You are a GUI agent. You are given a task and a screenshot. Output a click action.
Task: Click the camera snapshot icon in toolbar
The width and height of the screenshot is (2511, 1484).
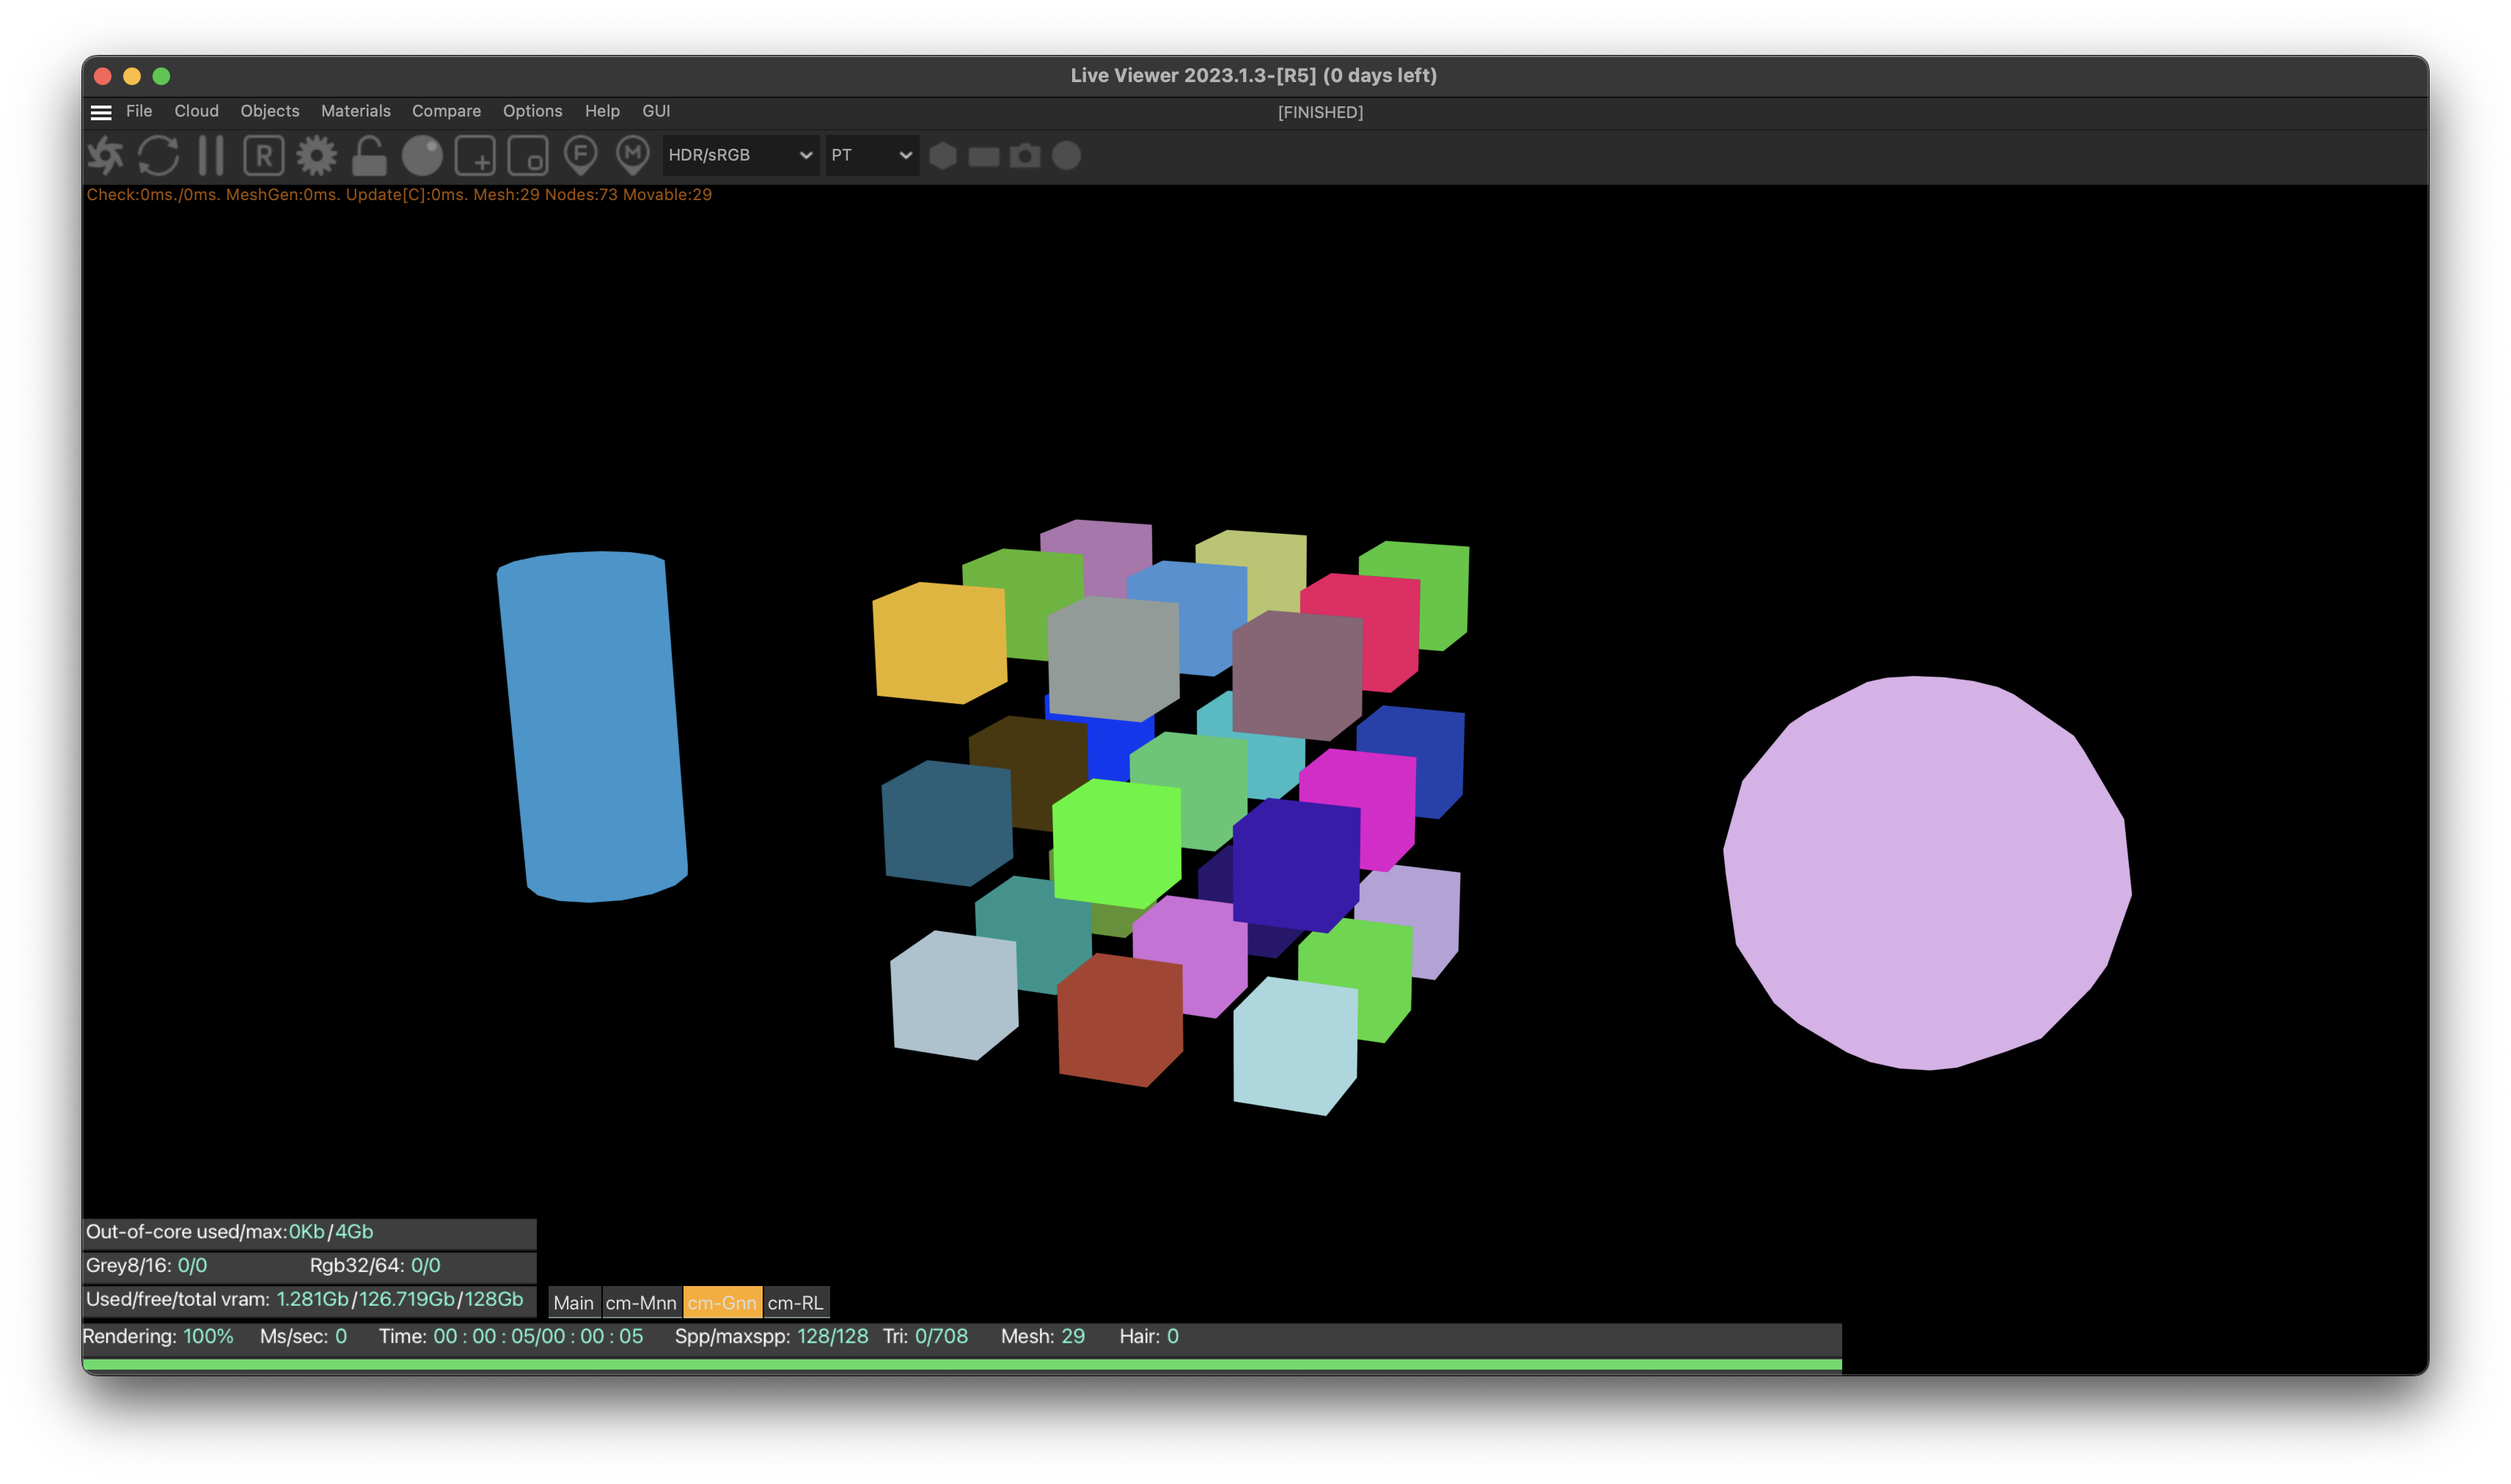coord(1025,155)
